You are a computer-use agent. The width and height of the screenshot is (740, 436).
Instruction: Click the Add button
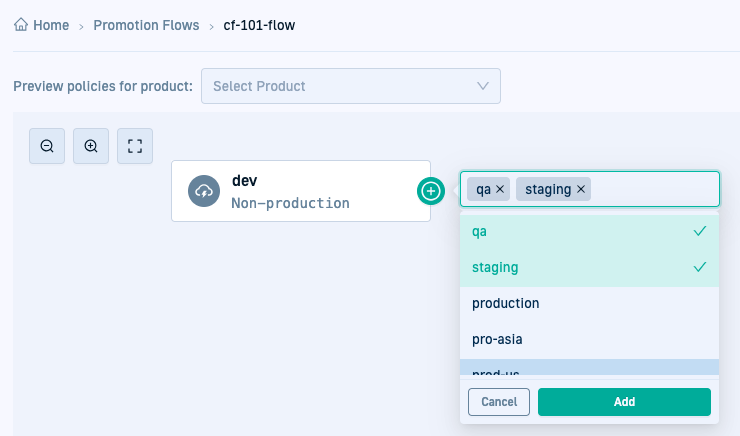(x=624, y=402)
